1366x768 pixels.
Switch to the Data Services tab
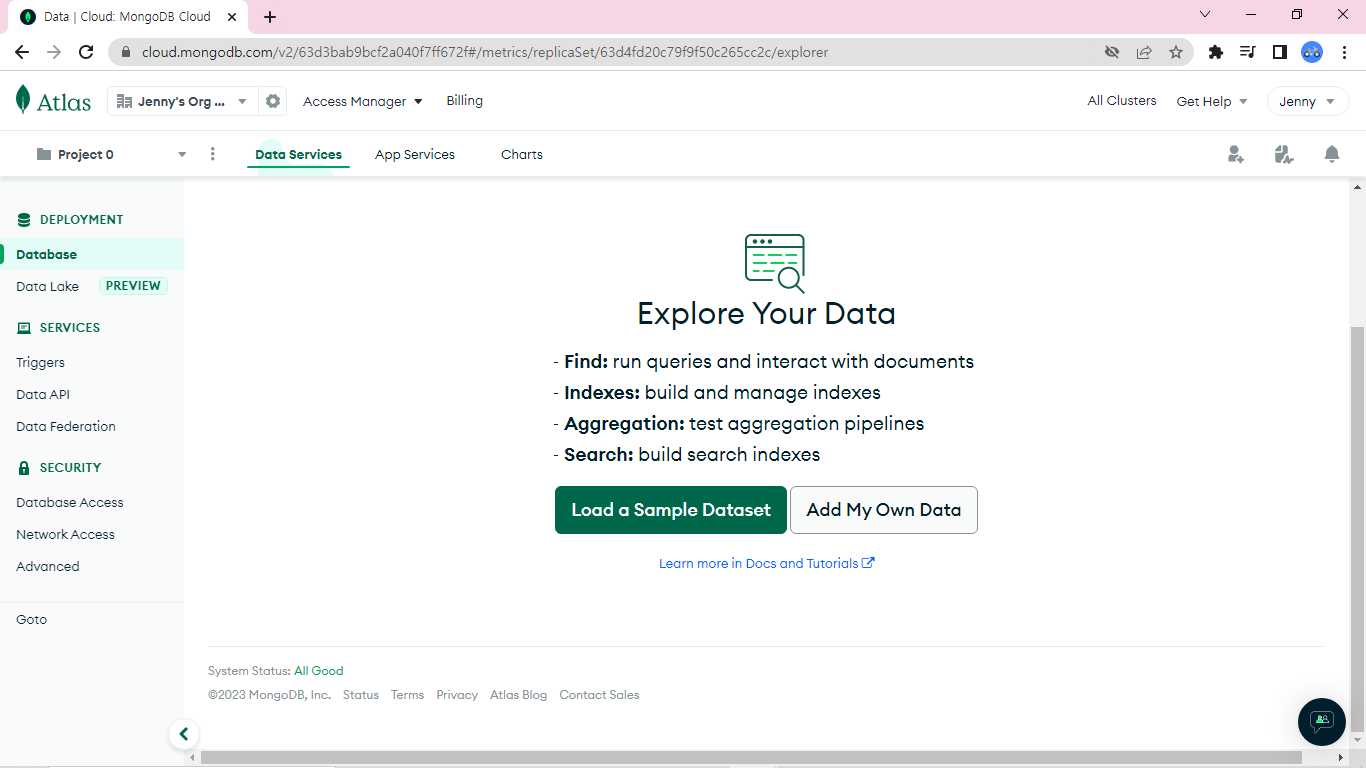[298, 154]
